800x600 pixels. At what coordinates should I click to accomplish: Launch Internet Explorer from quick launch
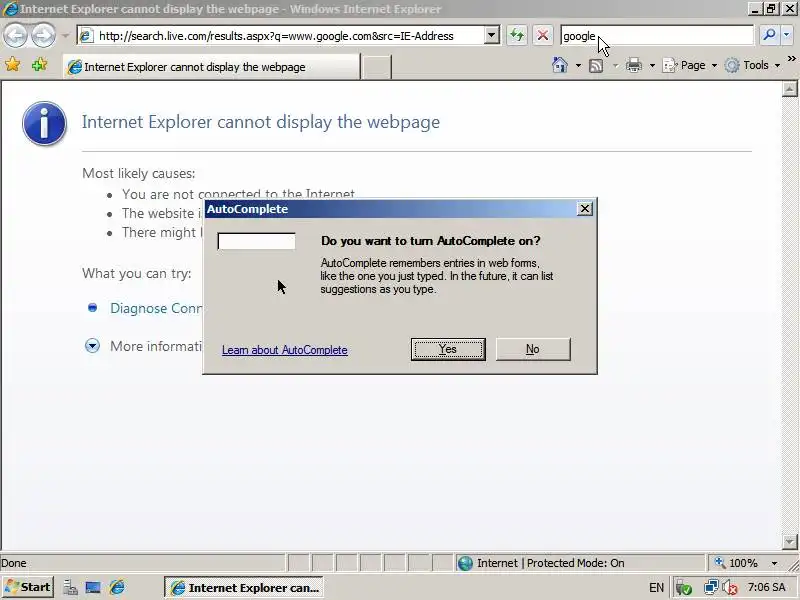(x=117, y=588)
